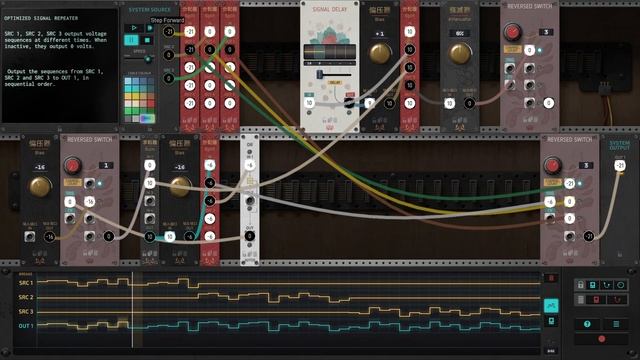The width and height of the screenshot is (640, 360).
Task: Click the teal circular reset icon
Action: (620, 285)
